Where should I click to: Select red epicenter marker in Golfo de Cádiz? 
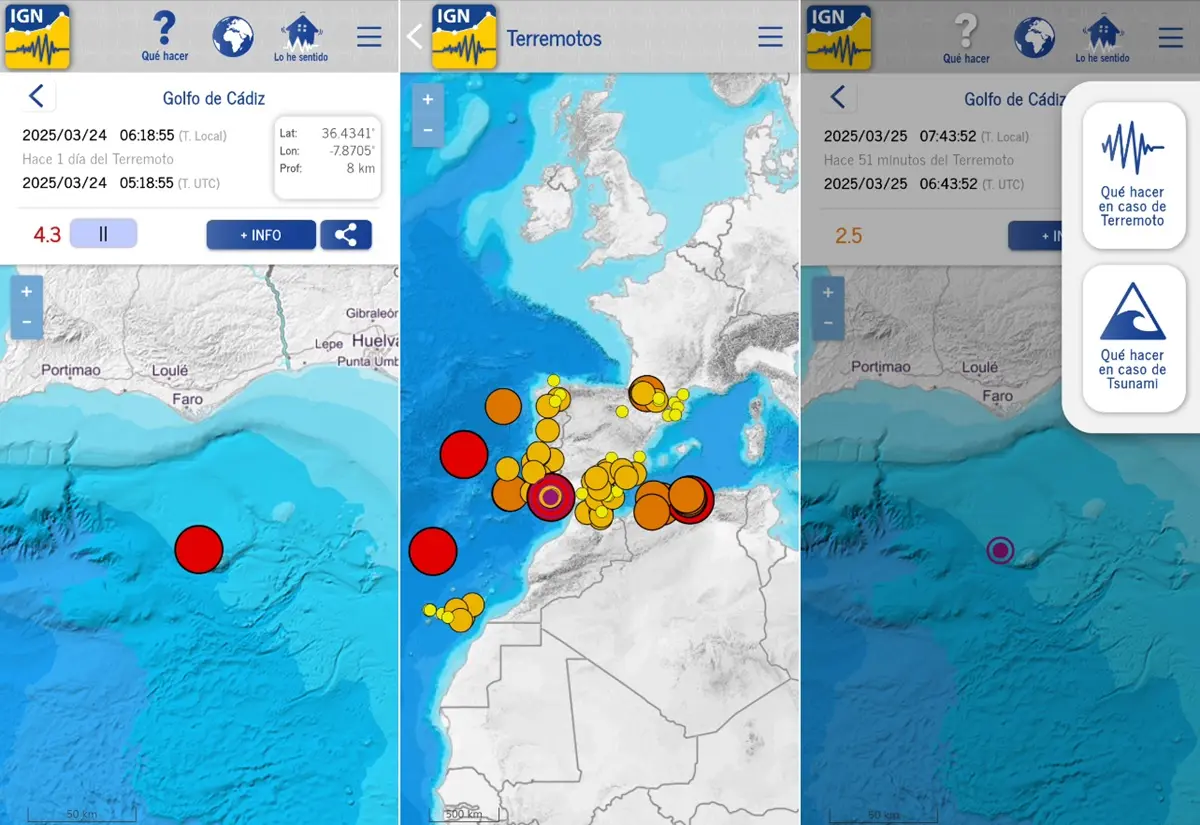(x=198, y=549)
